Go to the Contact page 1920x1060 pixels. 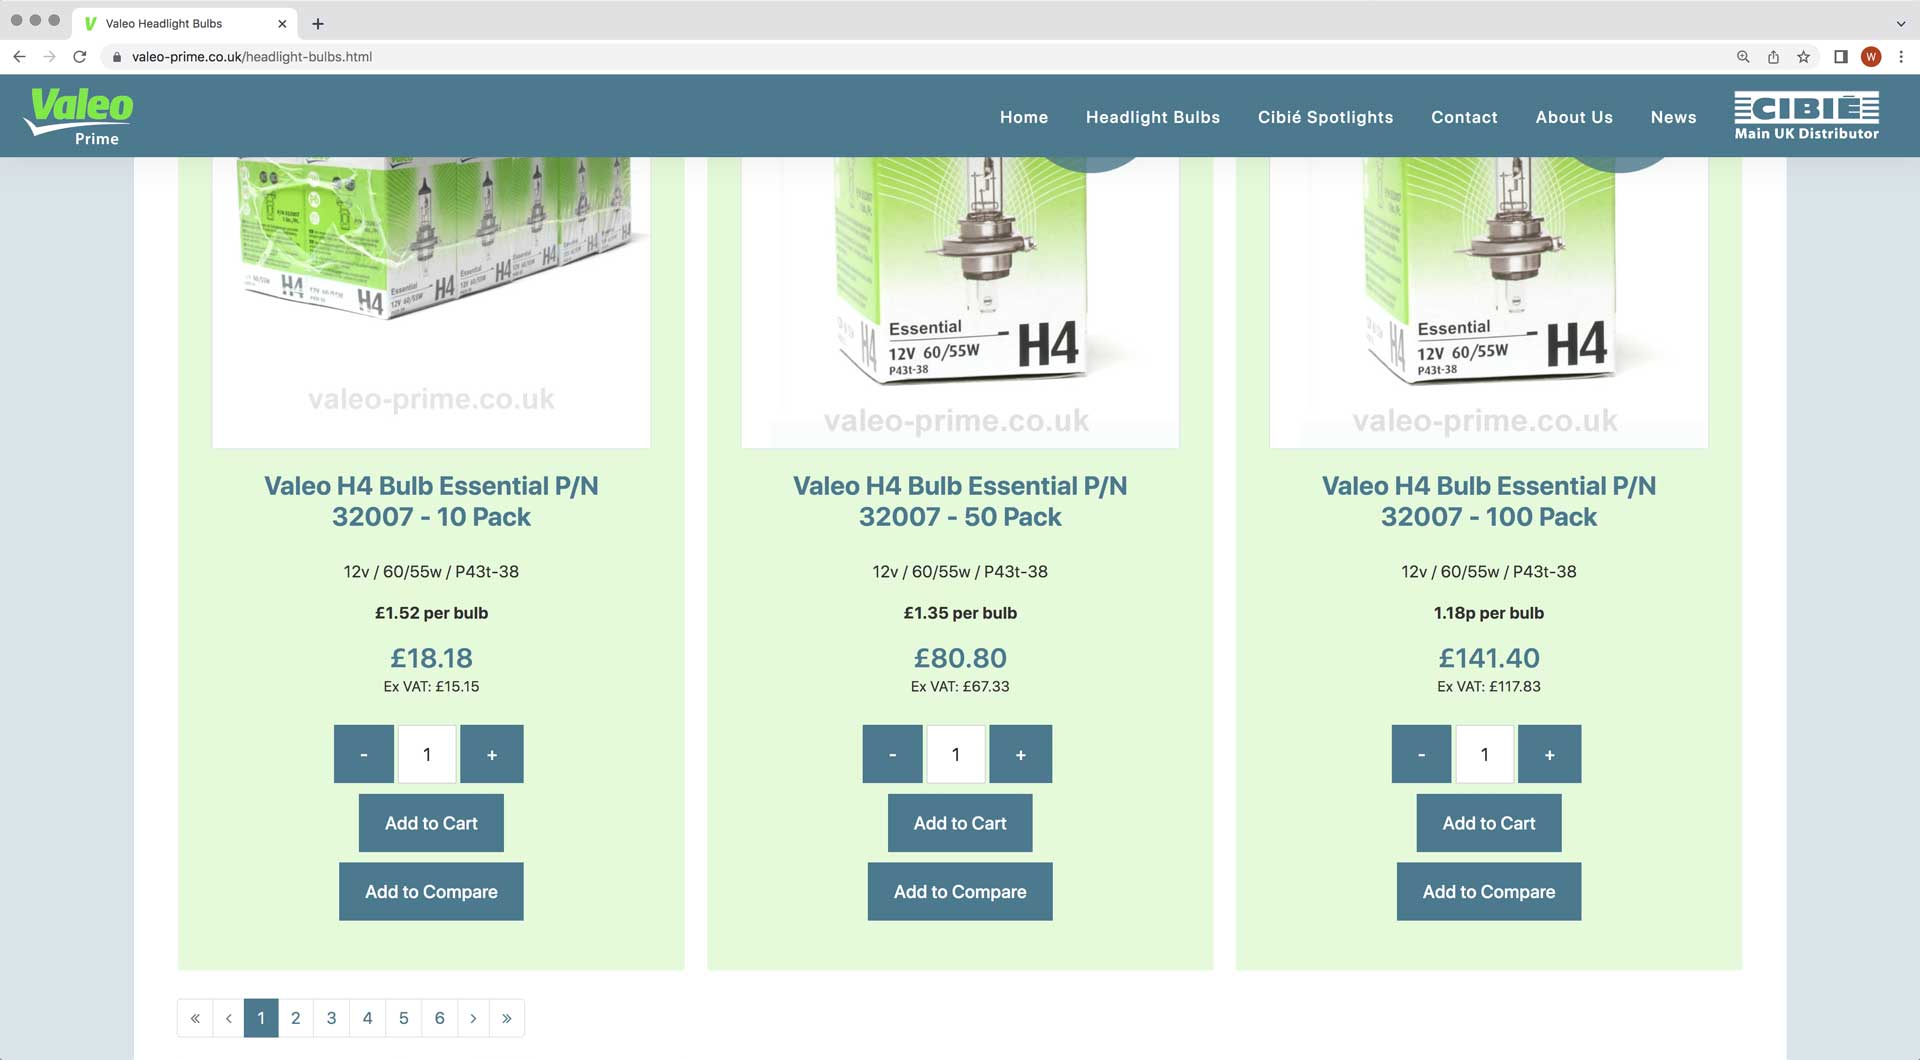(1464, 117)
